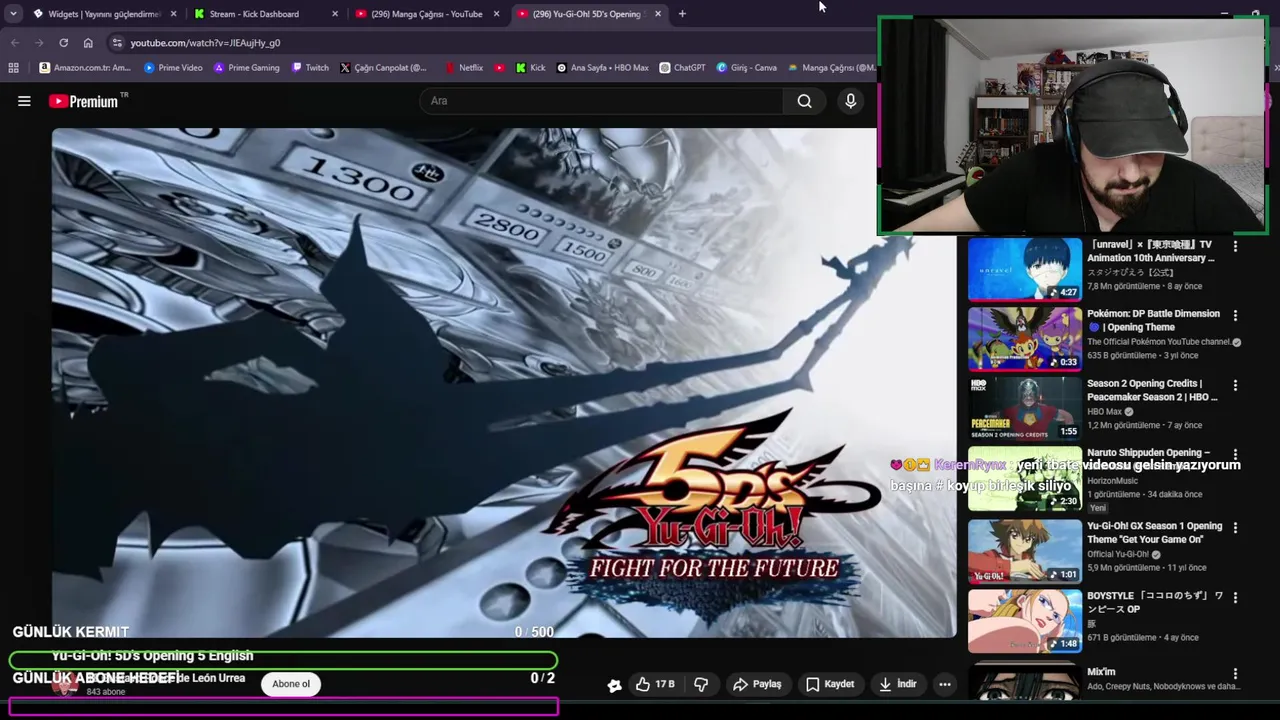Screen dimensions: 1280x720
Task: Reload the page in the browser
Action: click(x=63, y=43)
